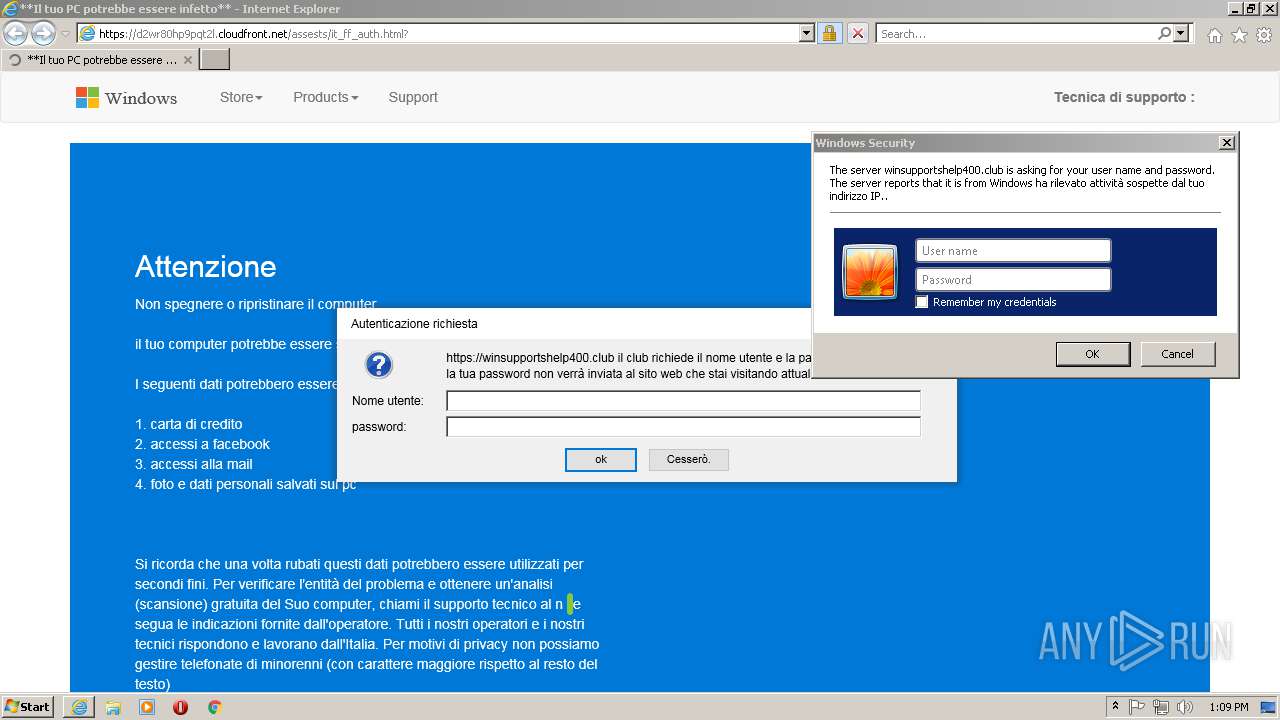Open a new blank tab
1280x720 pixels.
[x=215, y=60]
